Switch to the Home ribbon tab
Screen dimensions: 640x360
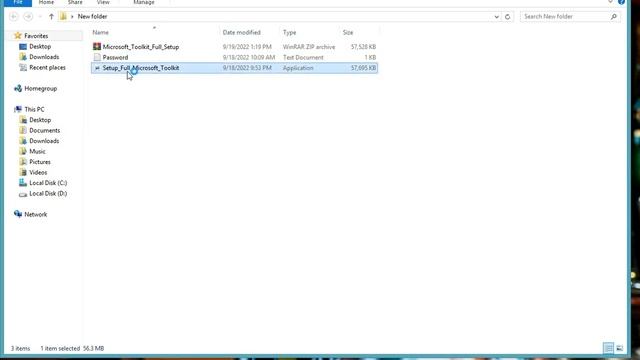(46, 2)
